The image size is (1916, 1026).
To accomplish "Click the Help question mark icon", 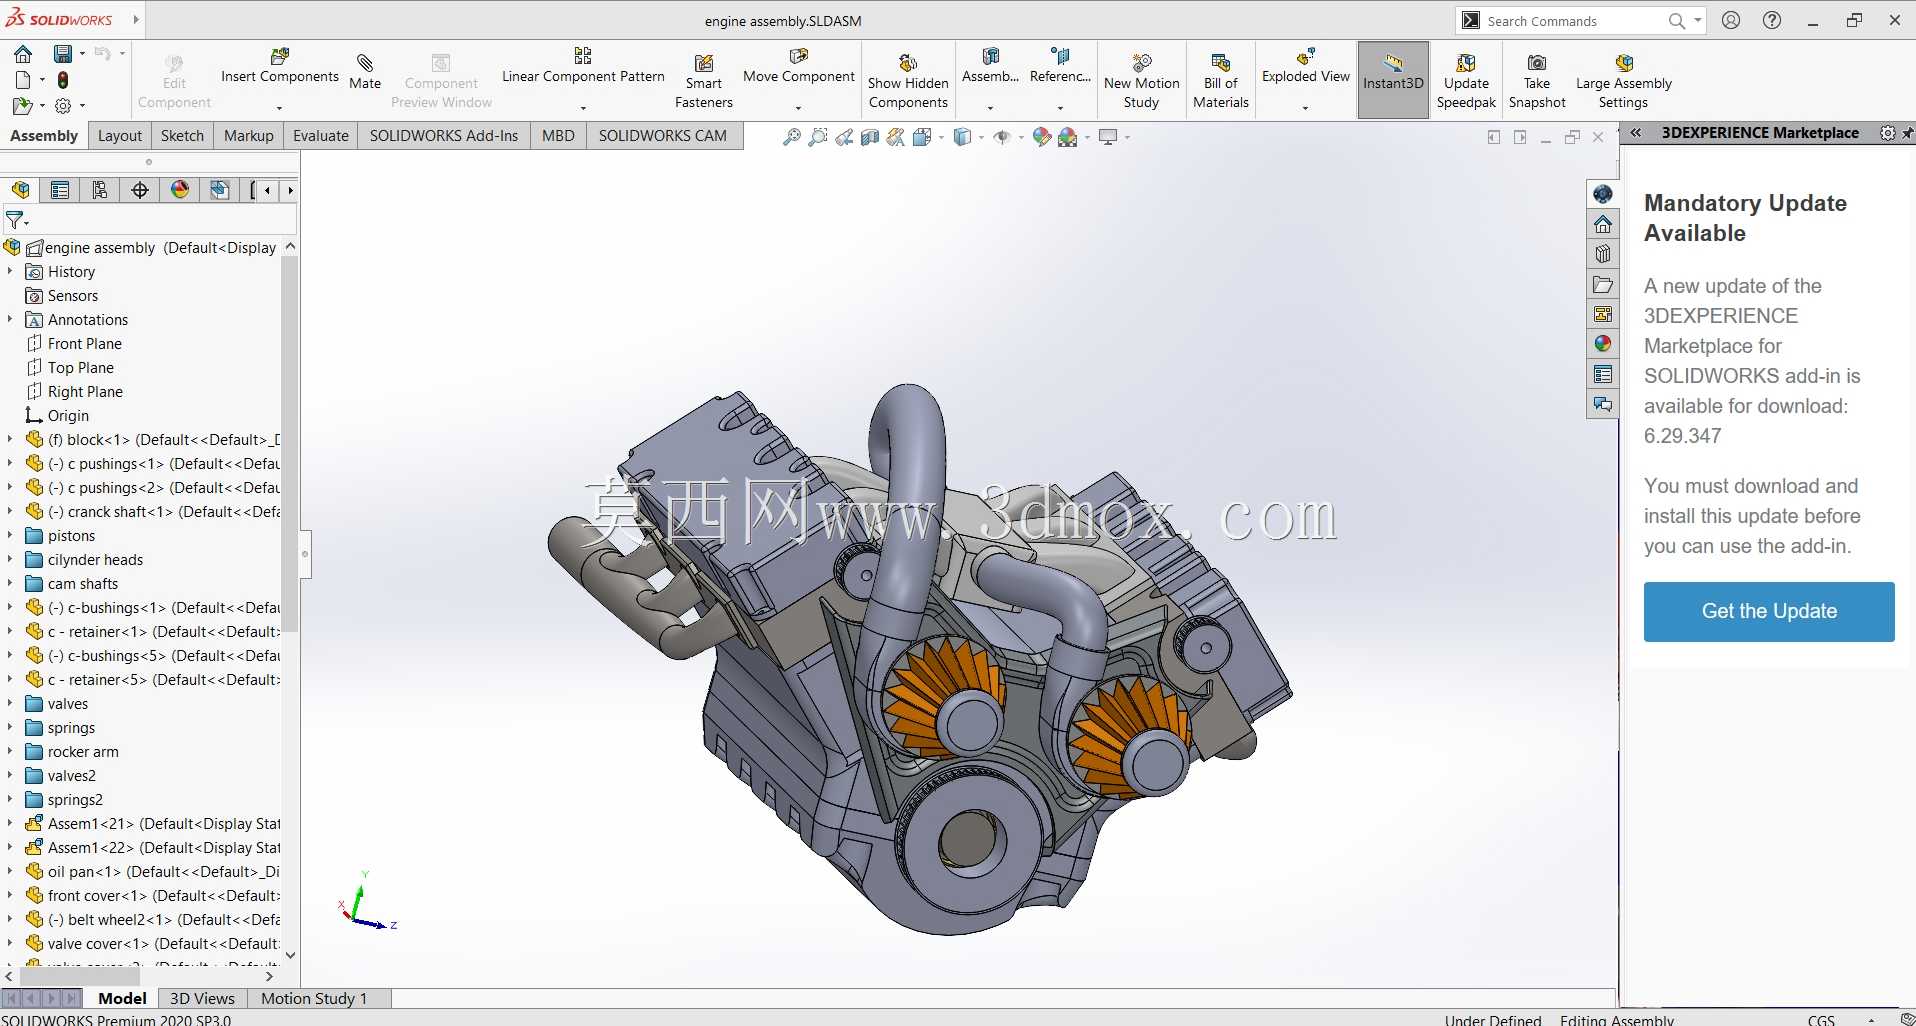I will click(1772, 20).
